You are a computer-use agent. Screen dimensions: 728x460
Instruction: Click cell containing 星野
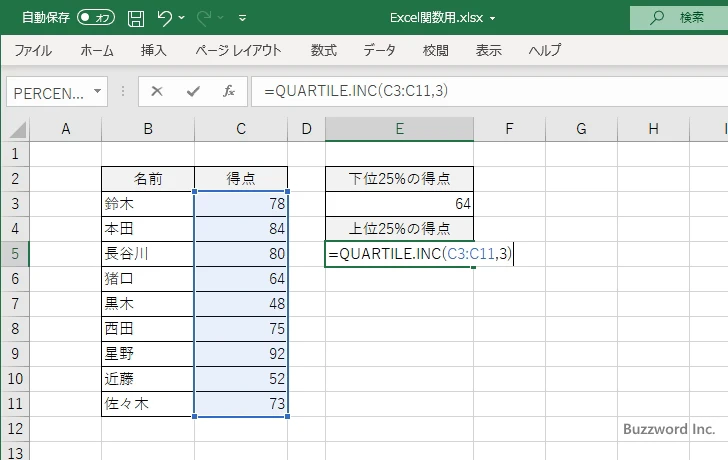coord(148,354)
